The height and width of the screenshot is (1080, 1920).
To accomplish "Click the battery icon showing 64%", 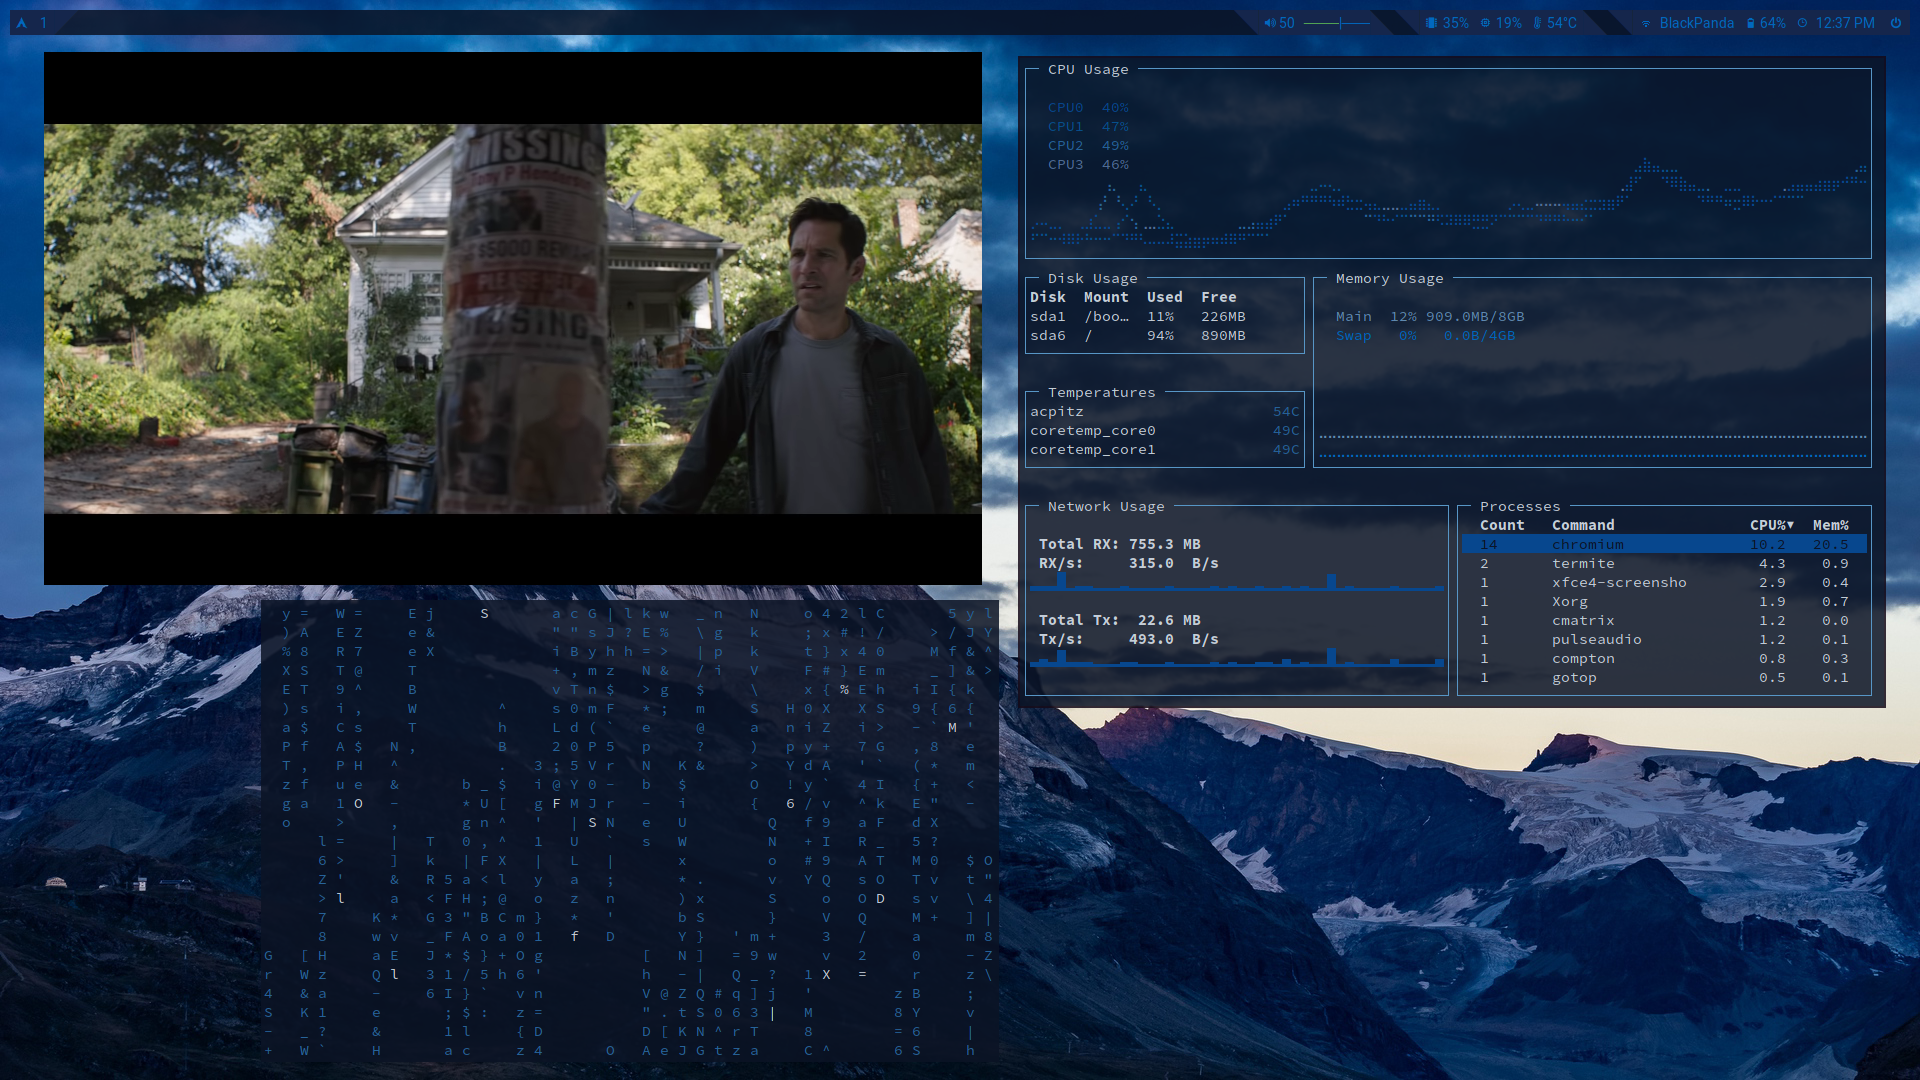I will (x=1750, y=23).
